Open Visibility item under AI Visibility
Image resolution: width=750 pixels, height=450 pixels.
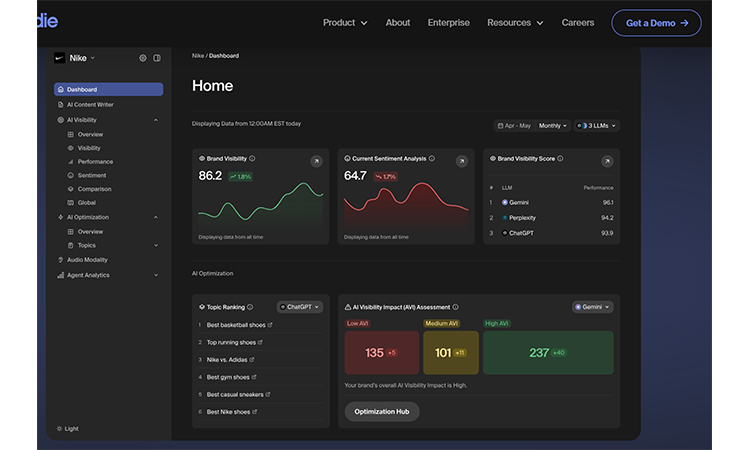89,148
